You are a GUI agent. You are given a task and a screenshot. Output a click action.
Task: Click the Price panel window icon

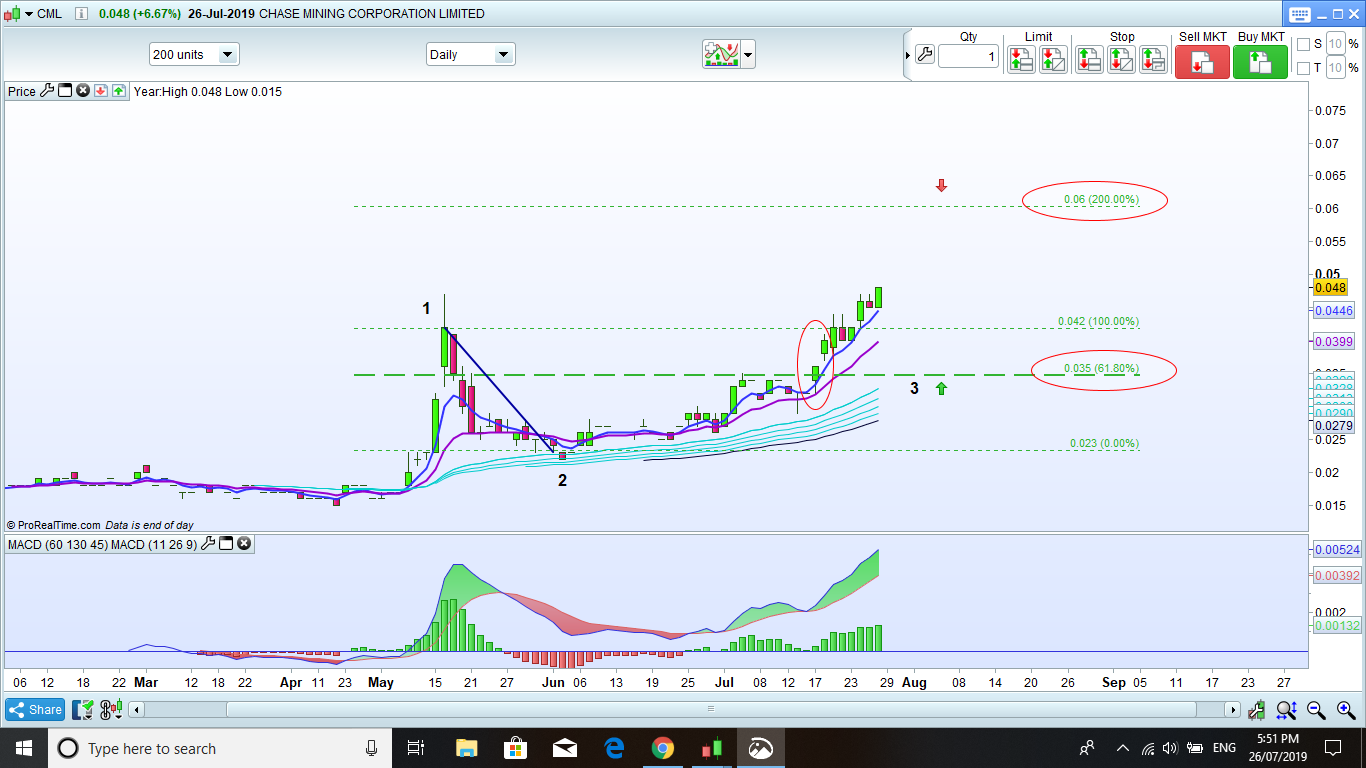click(x=65, y=91)
